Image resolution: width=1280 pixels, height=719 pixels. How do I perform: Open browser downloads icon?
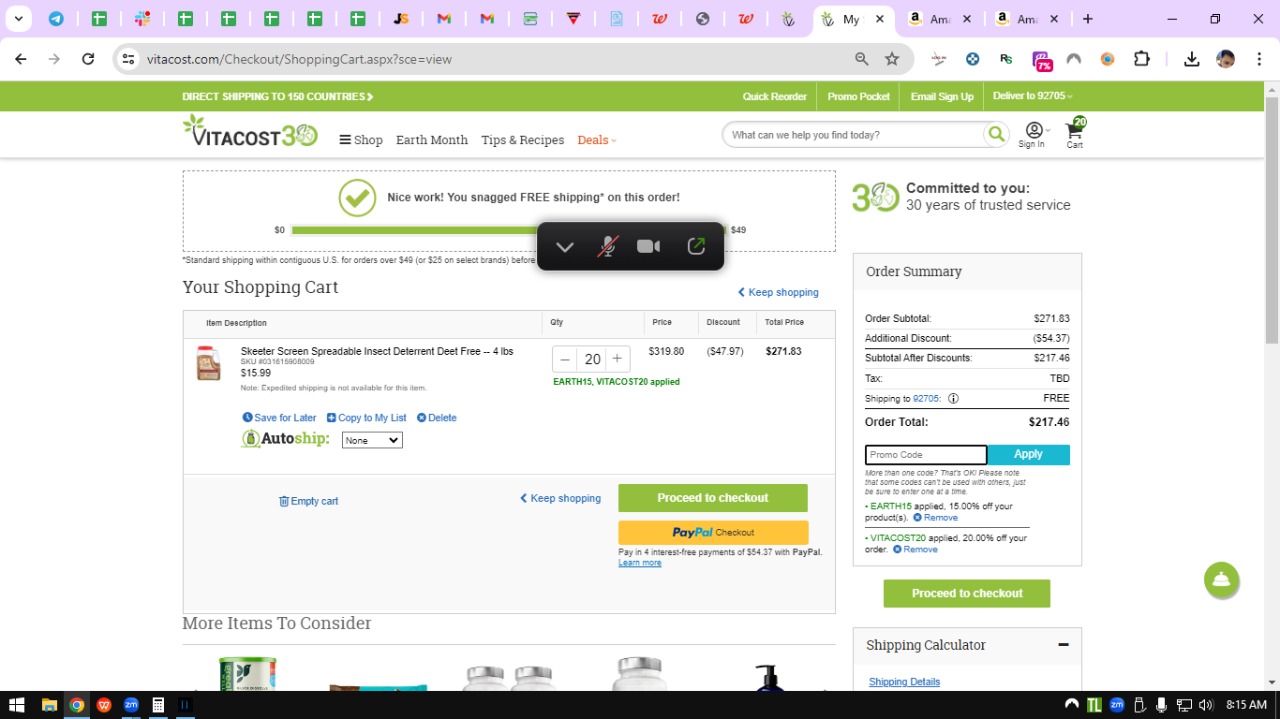click(1191, 59)
